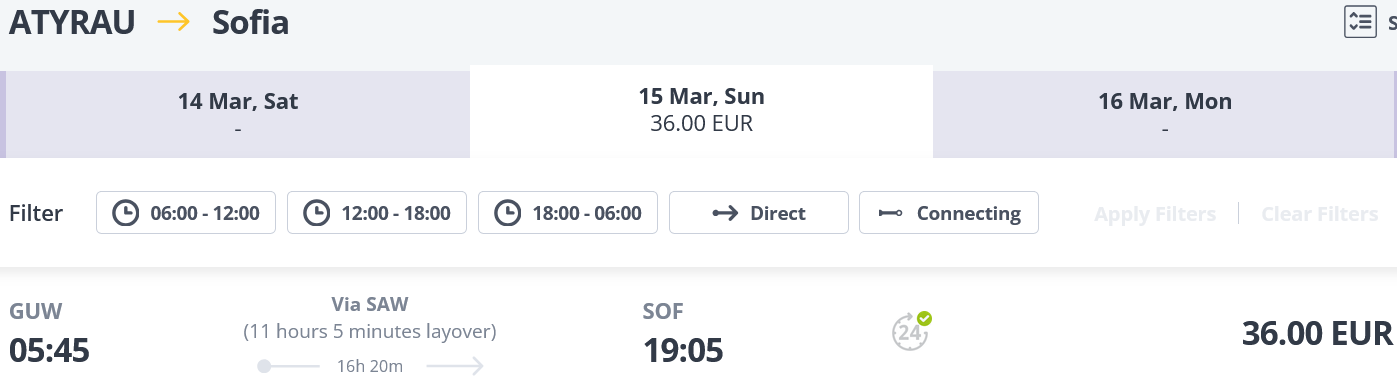Toggle the 12:00 - 18:00 time filter
Viewport: 1397px width, 381px height.
click(377, 213)
